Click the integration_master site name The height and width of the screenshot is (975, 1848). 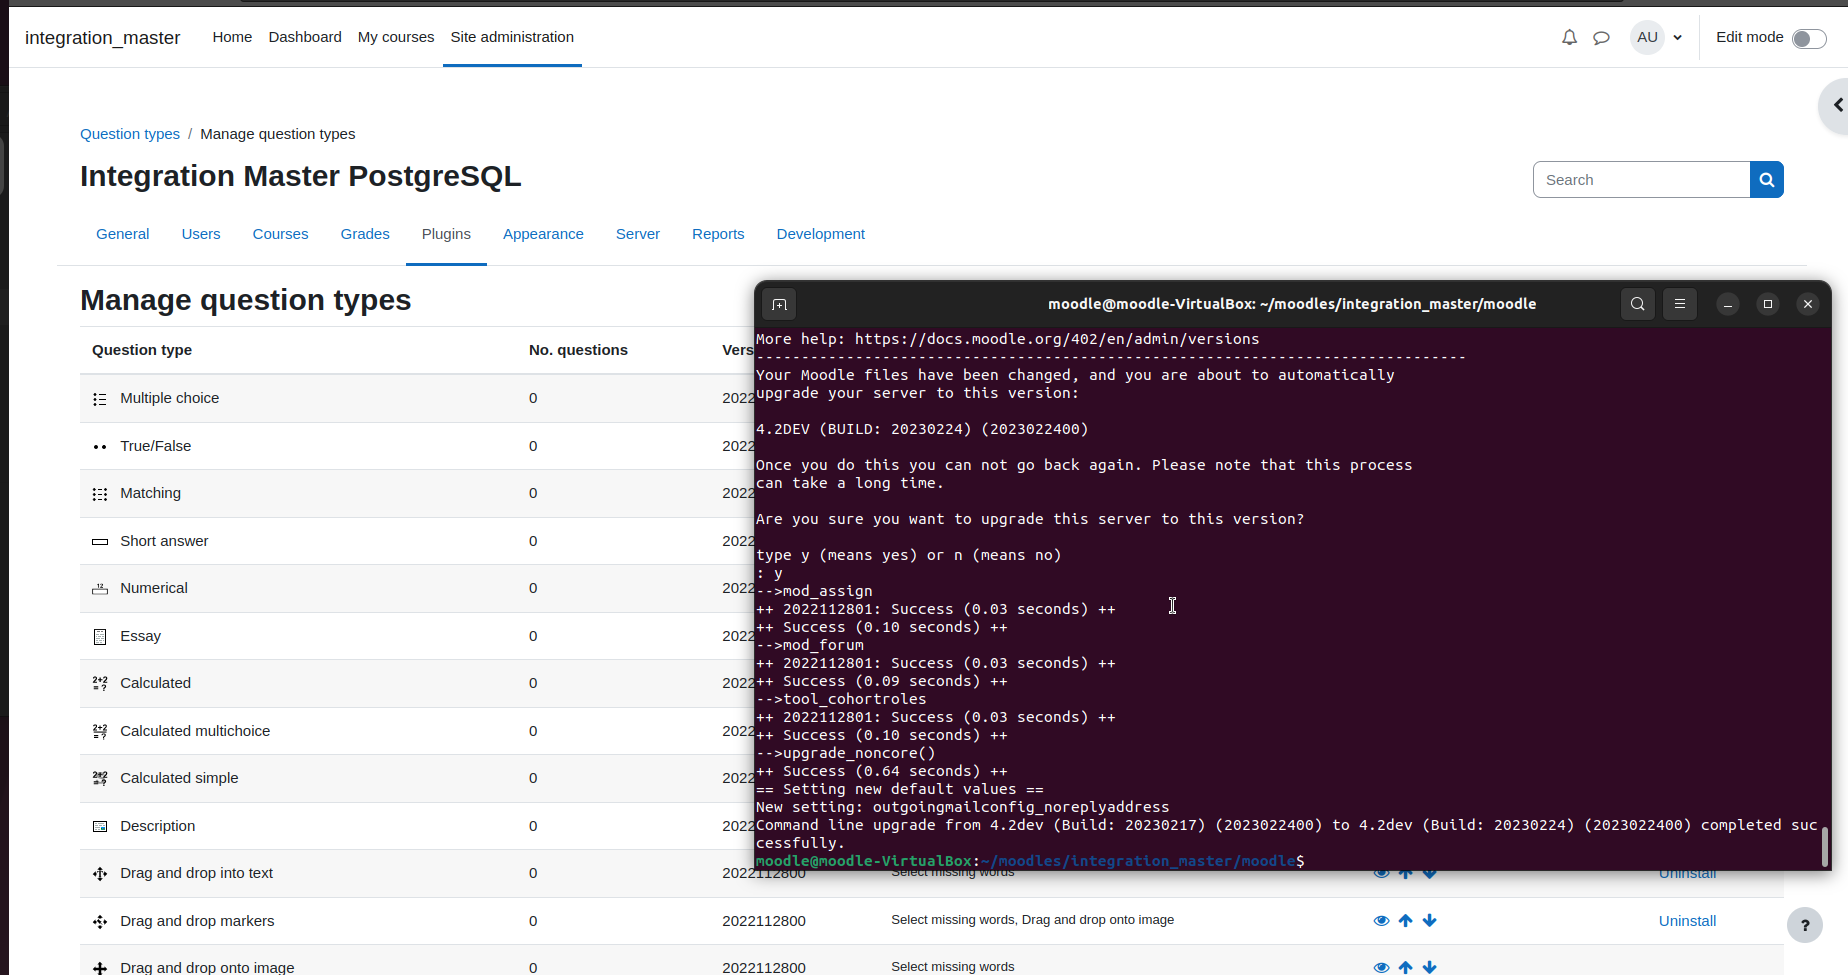(103, 38)
